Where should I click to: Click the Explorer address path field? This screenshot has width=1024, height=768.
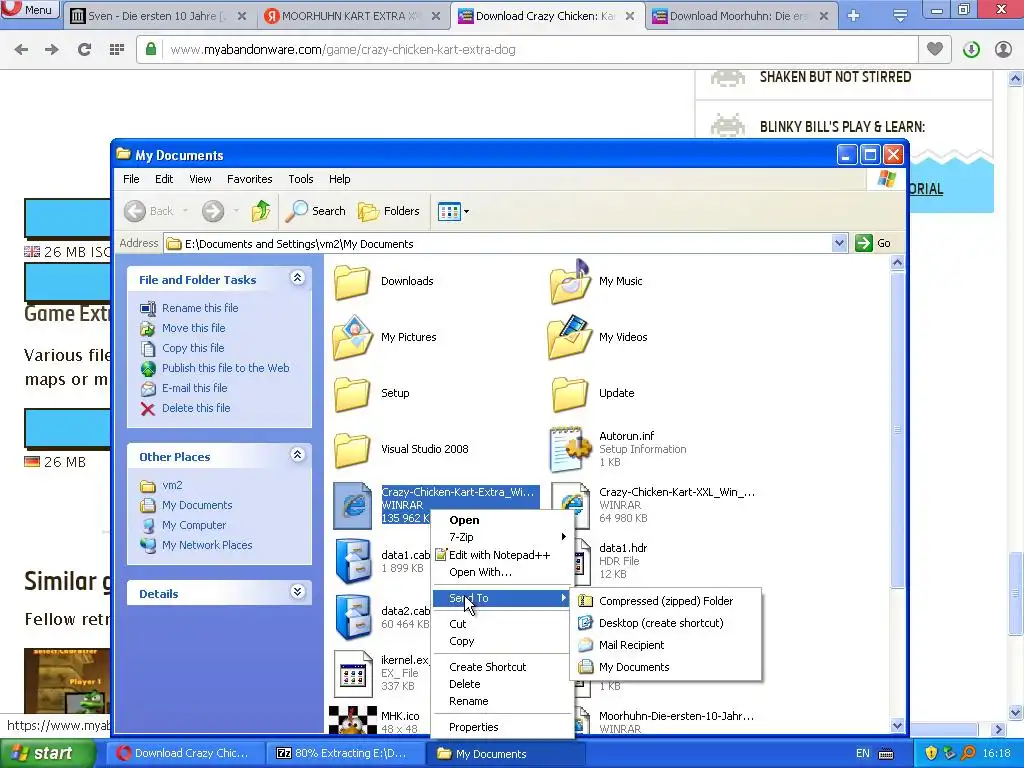[x=498, y=244]
